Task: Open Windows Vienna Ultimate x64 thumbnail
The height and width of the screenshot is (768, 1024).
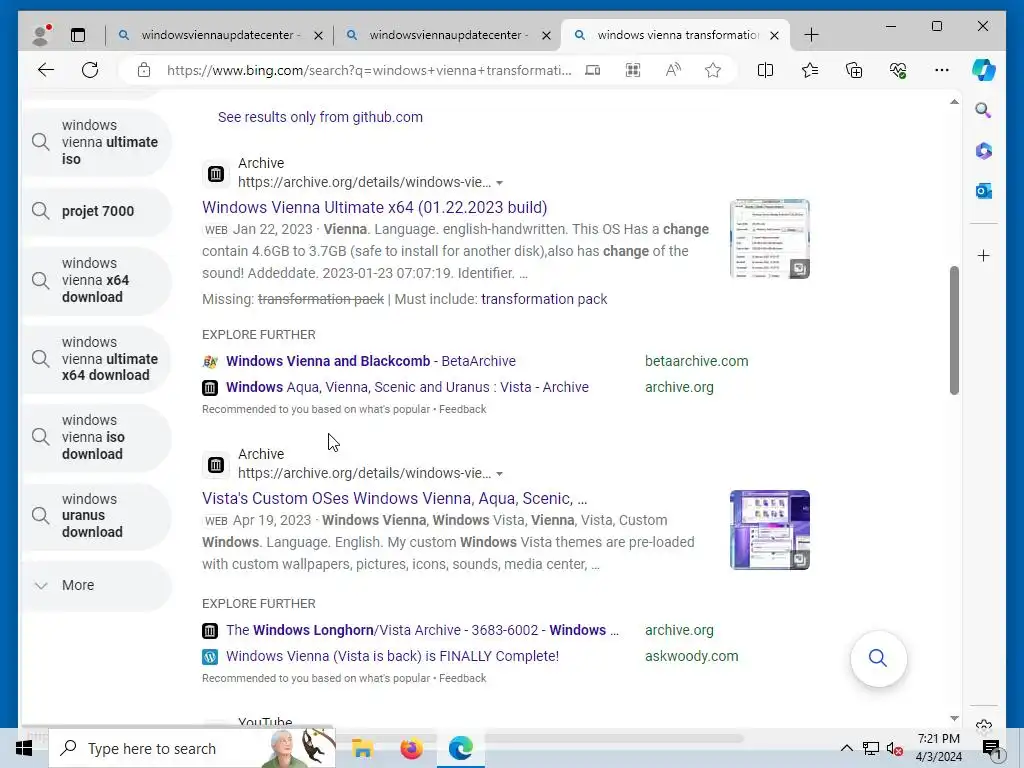Action: coord(769,239)
